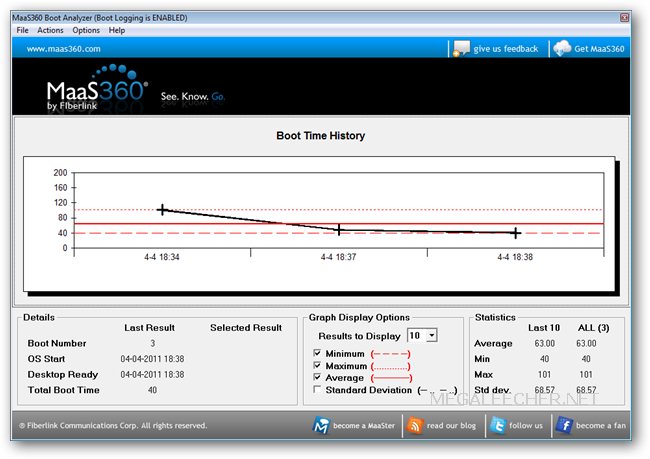
Task: Click the Twitter follow us icon
Action: point(497,425)
